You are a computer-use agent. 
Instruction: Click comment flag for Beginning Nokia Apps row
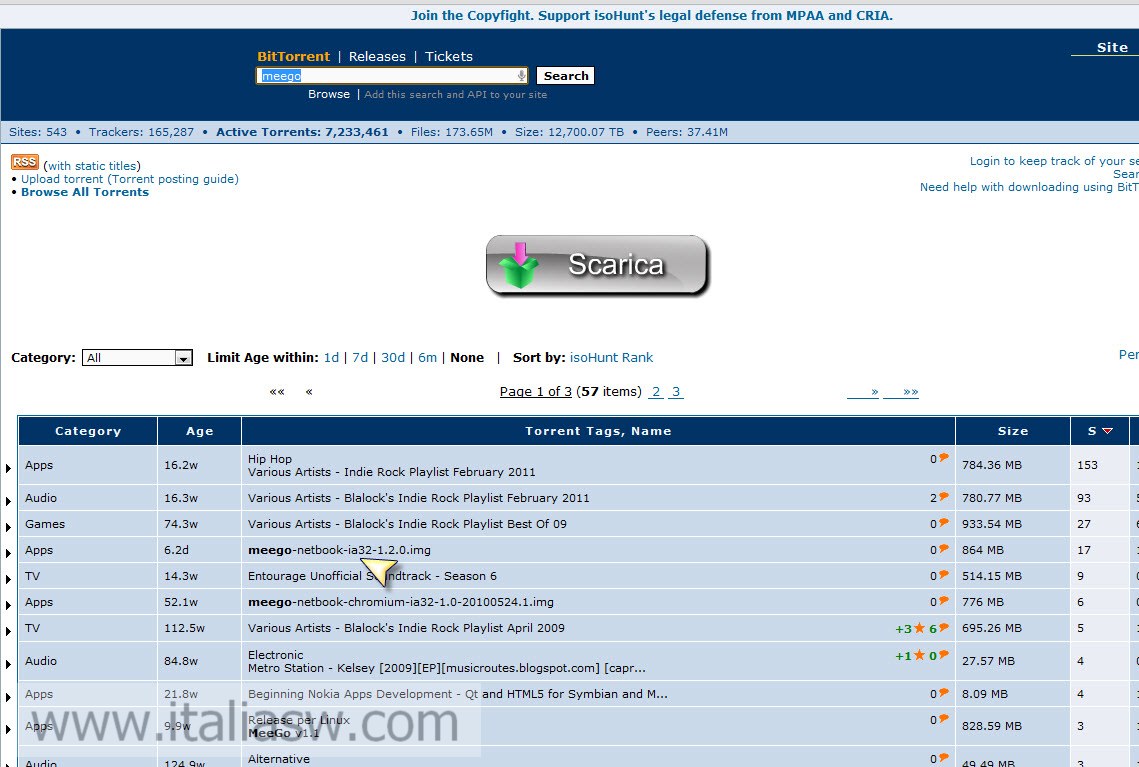point(944,693)
